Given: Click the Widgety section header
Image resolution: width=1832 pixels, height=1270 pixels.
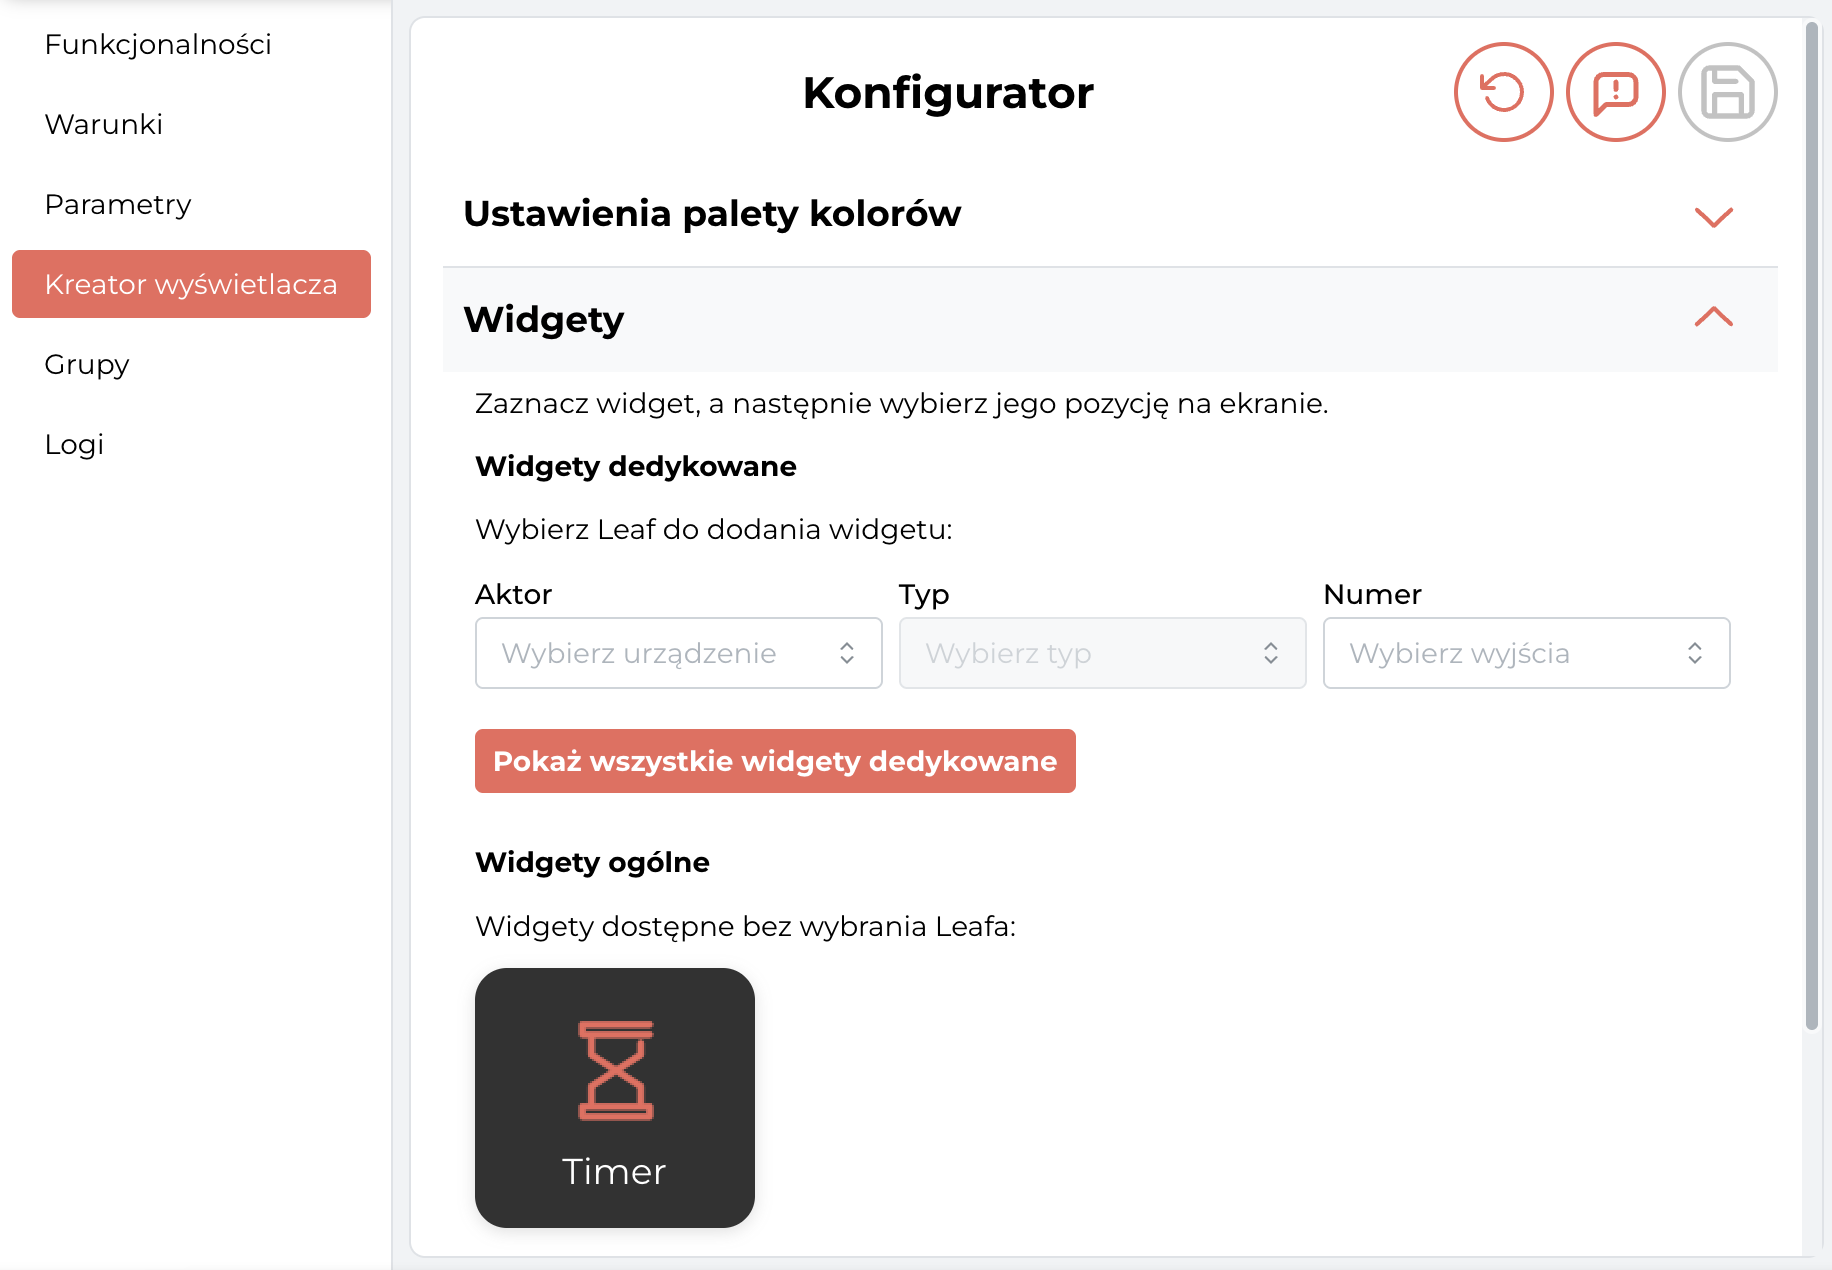Looking at the screenshot, I should pyautogui.click(x=1110, y=319).
